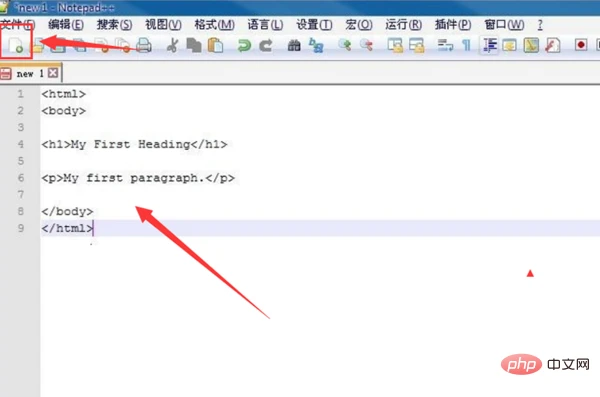Undo using the green arrow icon
600x397 pixels.
[x=244, y=46]
